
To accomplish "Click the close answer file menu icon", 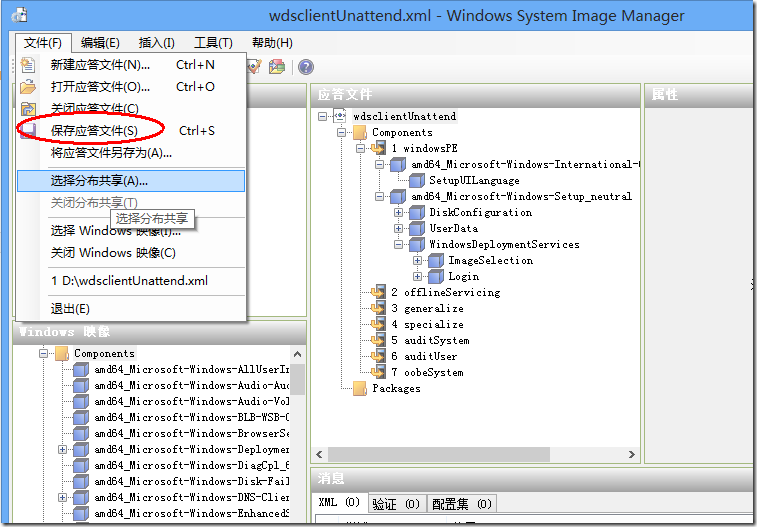I will (28, 109).
